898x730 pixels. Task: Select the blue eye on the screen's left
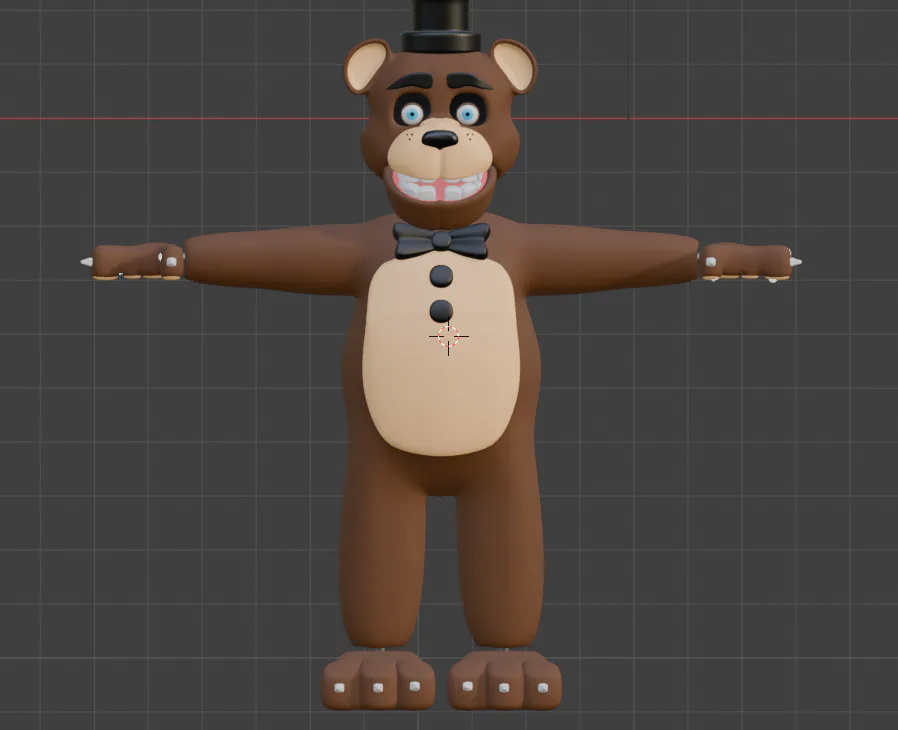412,115
